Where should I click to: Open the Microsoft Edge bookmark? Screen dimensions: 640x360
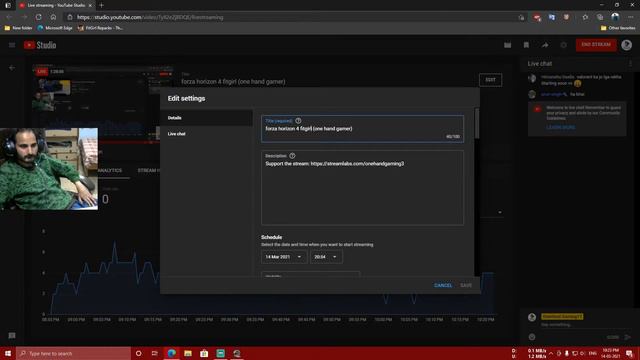click(x=55, y=28)
